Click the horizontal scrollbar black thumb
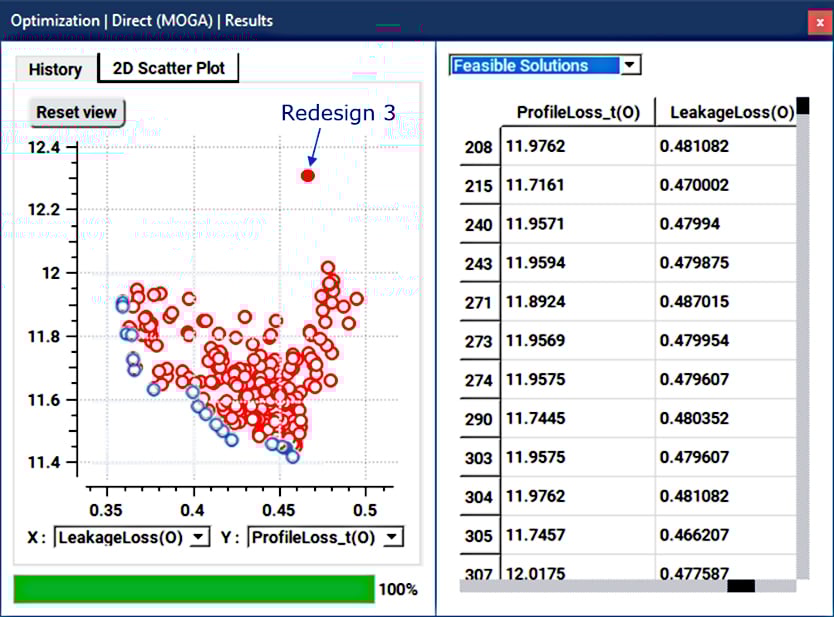The image size is (834, 617). click(741, 586)
